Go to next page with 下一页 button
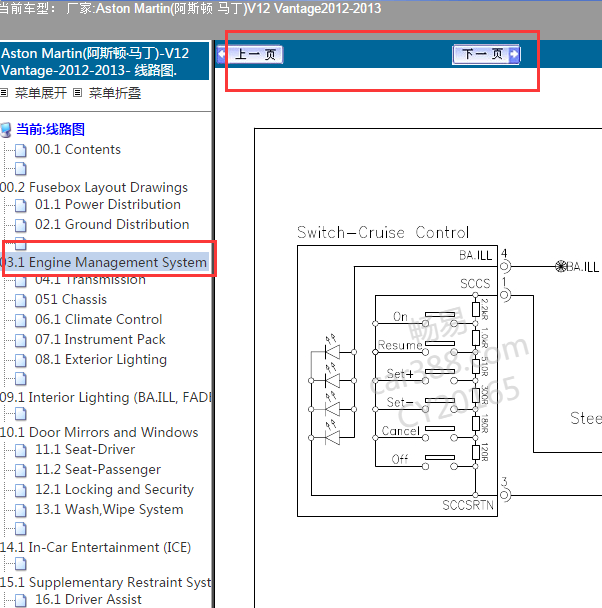This screenshot has width=602, height=608. (x=486, y=54)
